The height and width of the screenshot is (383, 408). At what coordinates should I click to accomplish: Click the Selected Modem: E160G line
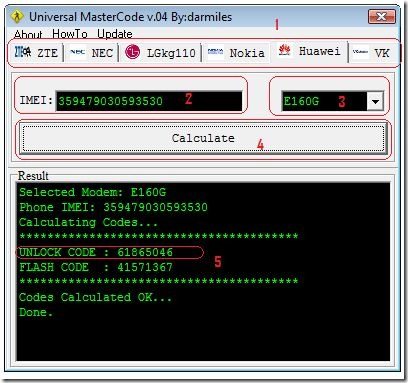[92, 192]
